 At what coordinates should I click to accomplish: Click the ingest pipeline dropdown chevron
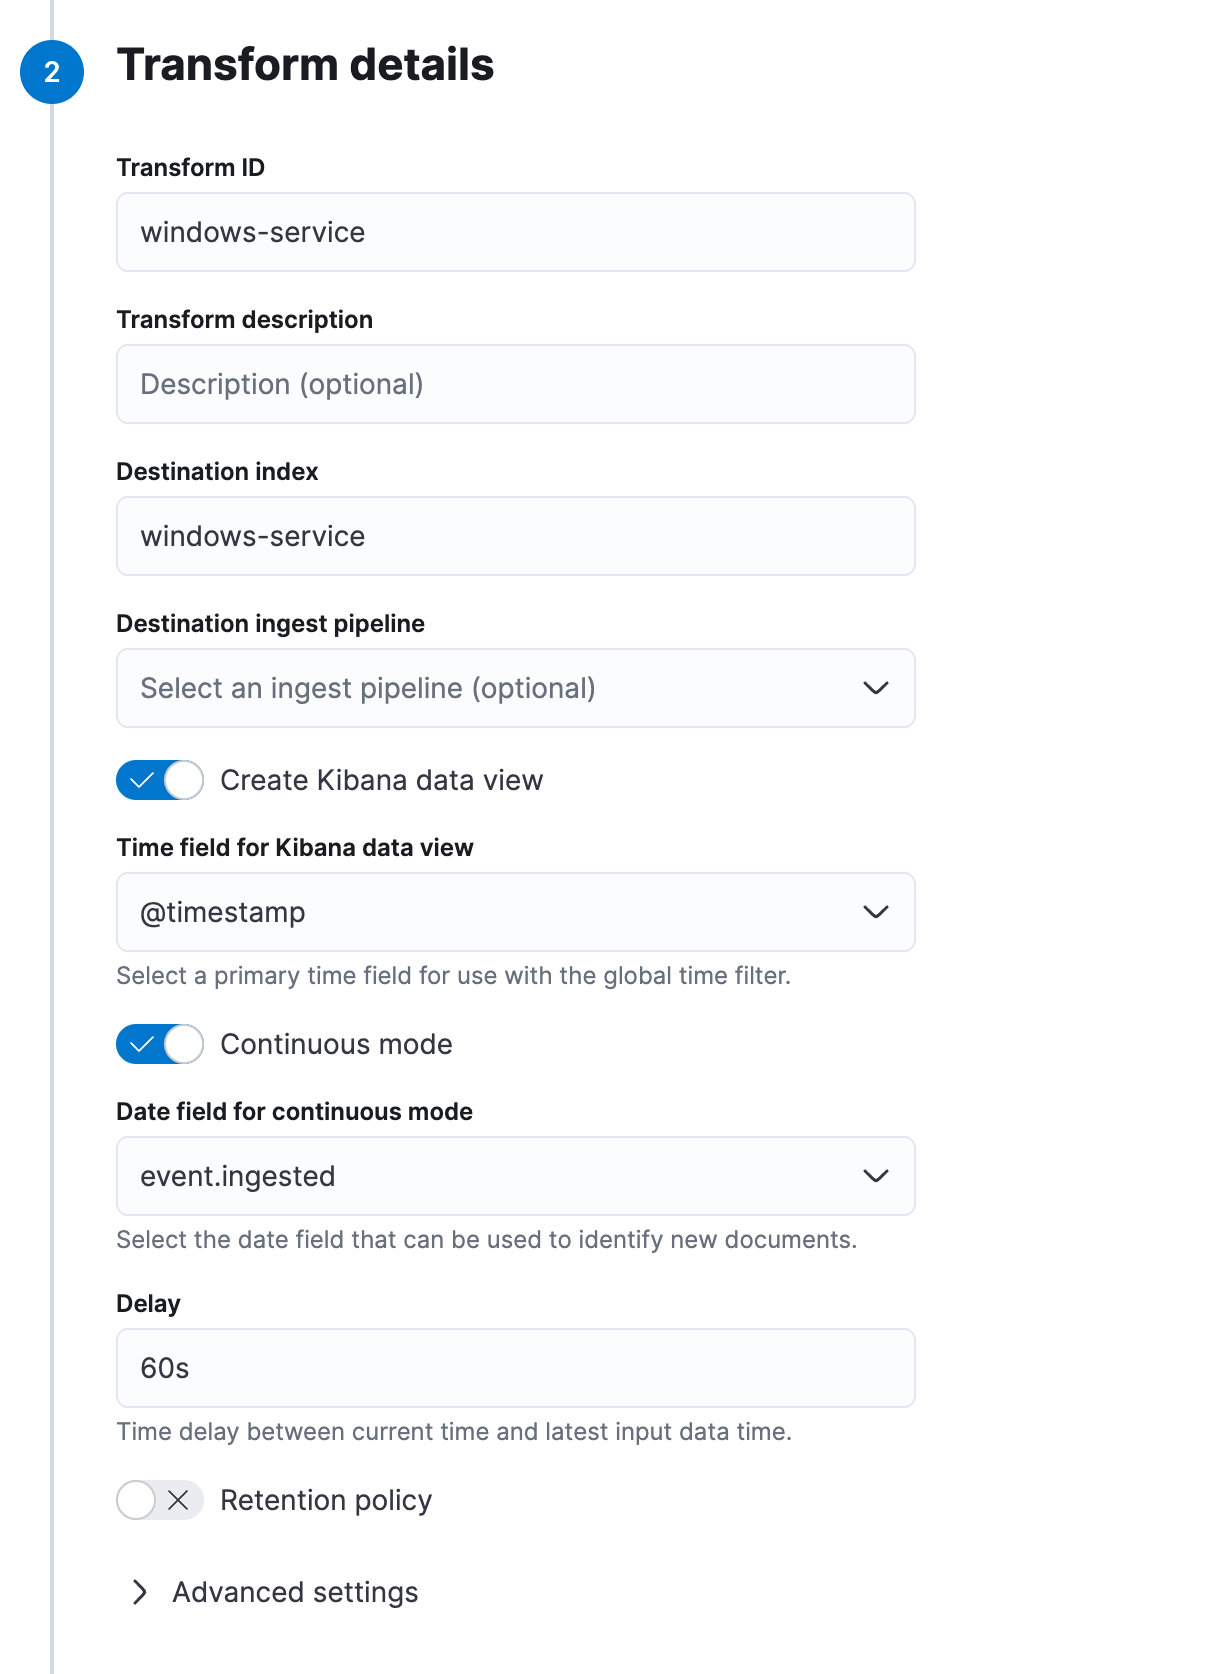click(875, 688)
